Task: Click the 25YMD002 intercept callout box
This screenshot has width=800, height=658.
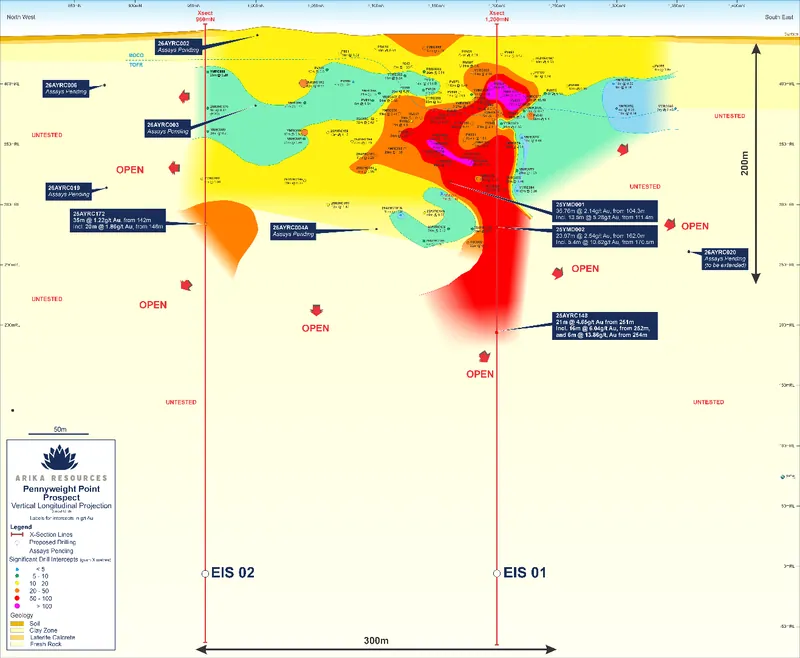Action: tap(605, 236)
